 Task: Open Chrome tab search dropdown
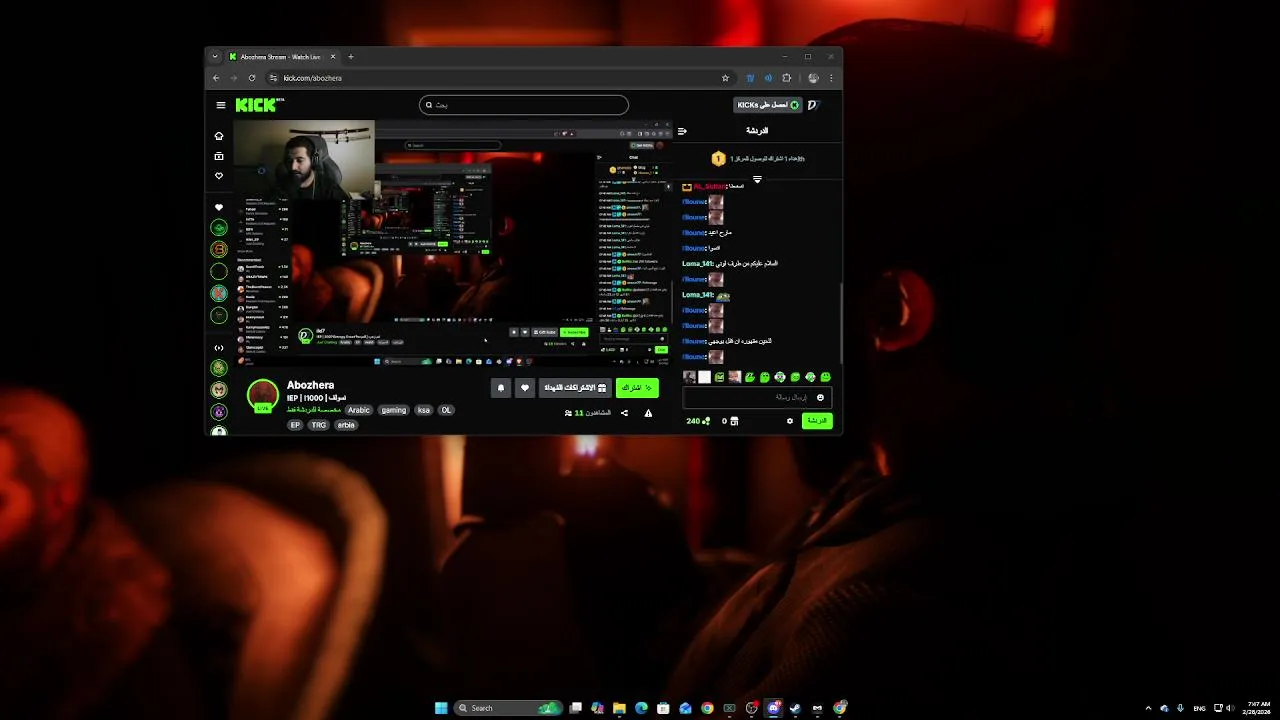click(215, 57)
